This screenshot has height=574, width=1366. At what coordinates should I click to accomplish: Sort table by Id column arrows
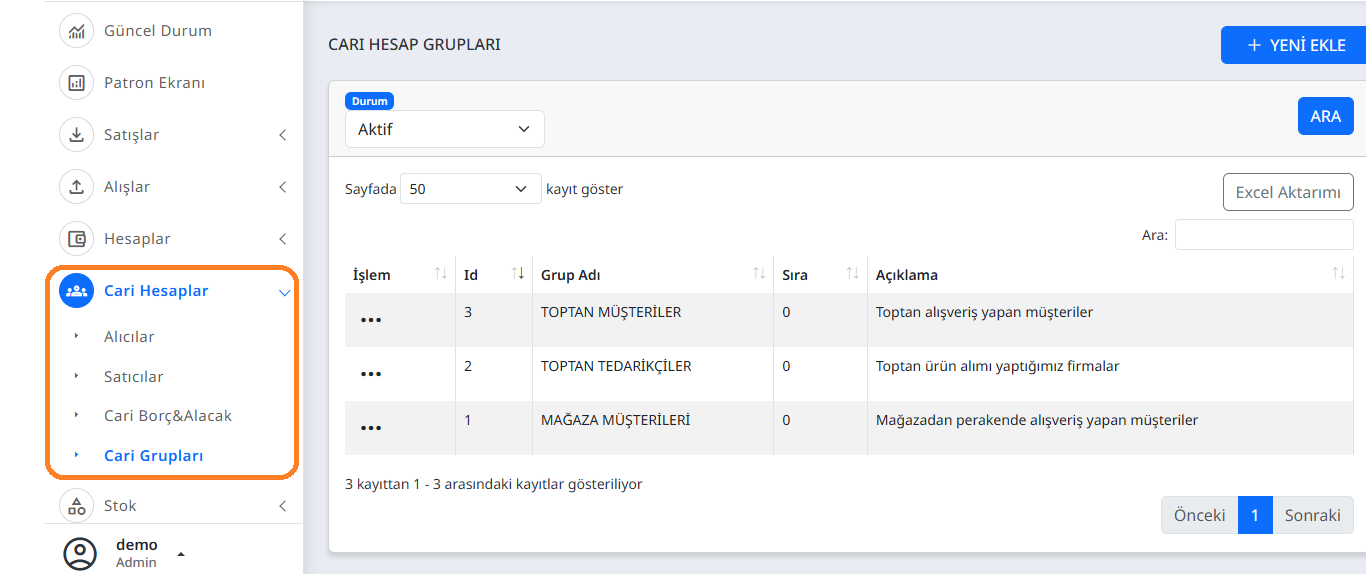click(518, 274)
